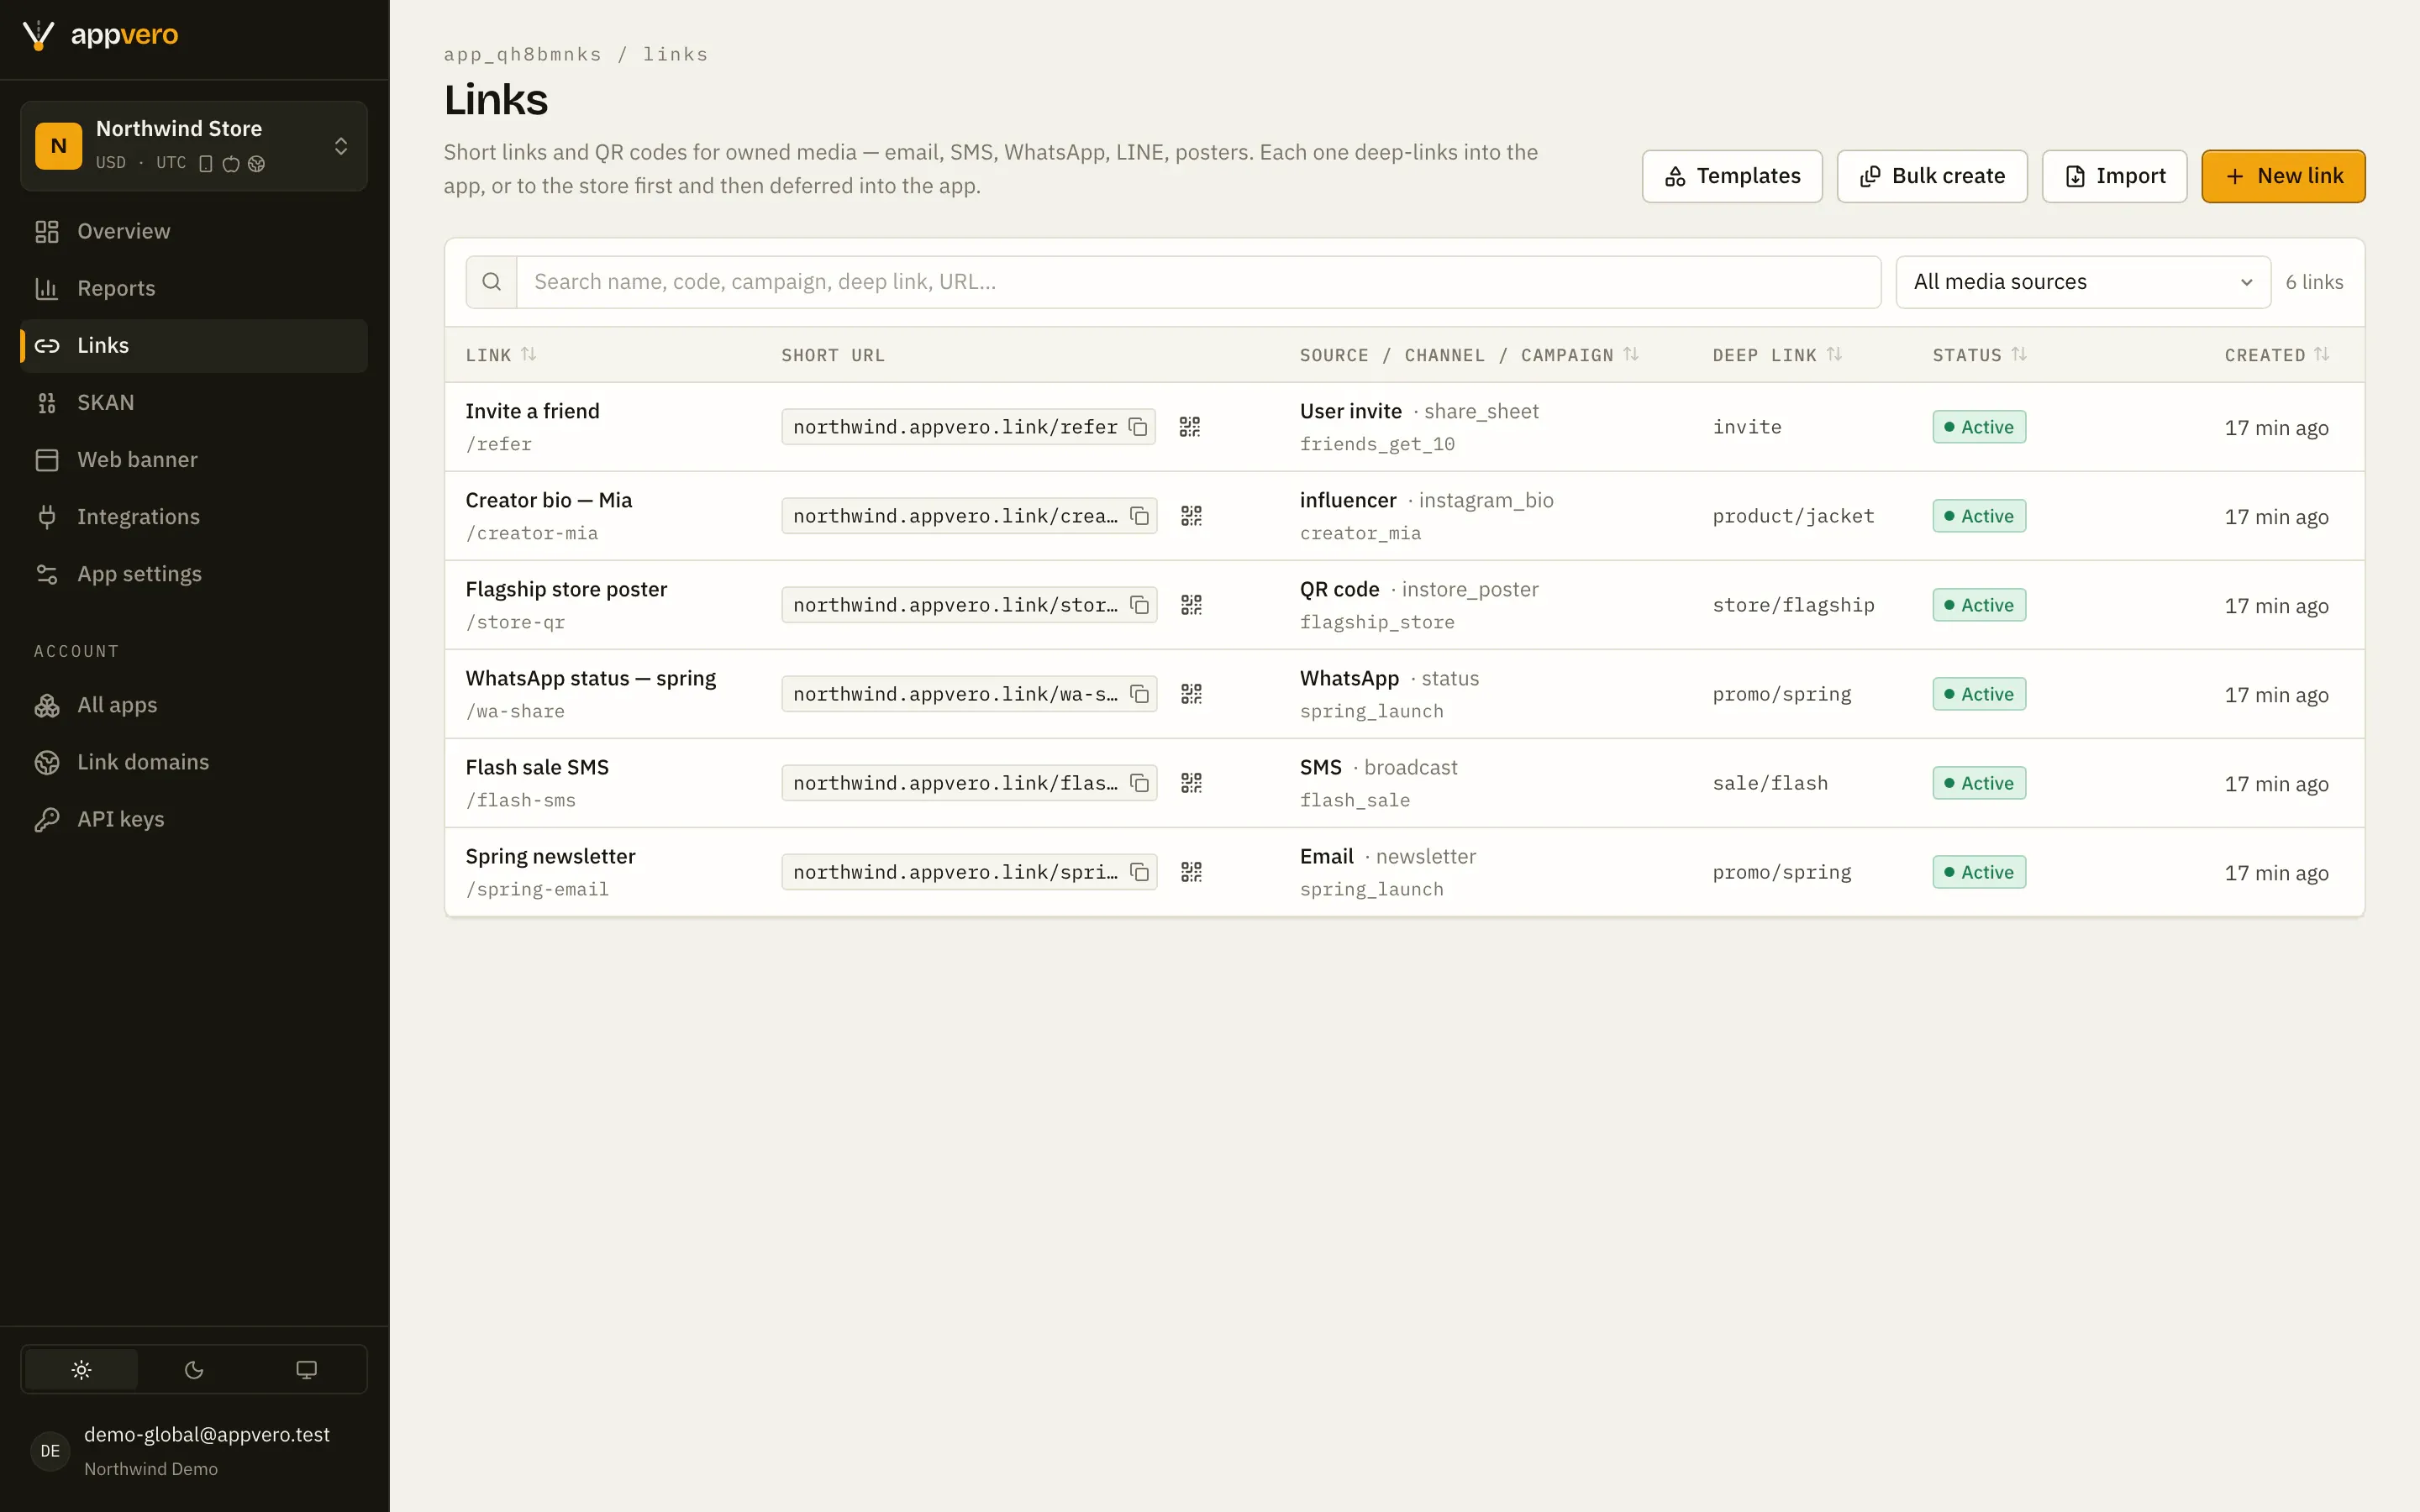Click the appvero logo
Viewport: 2420px width, 1512px height.
pos(100,35)
